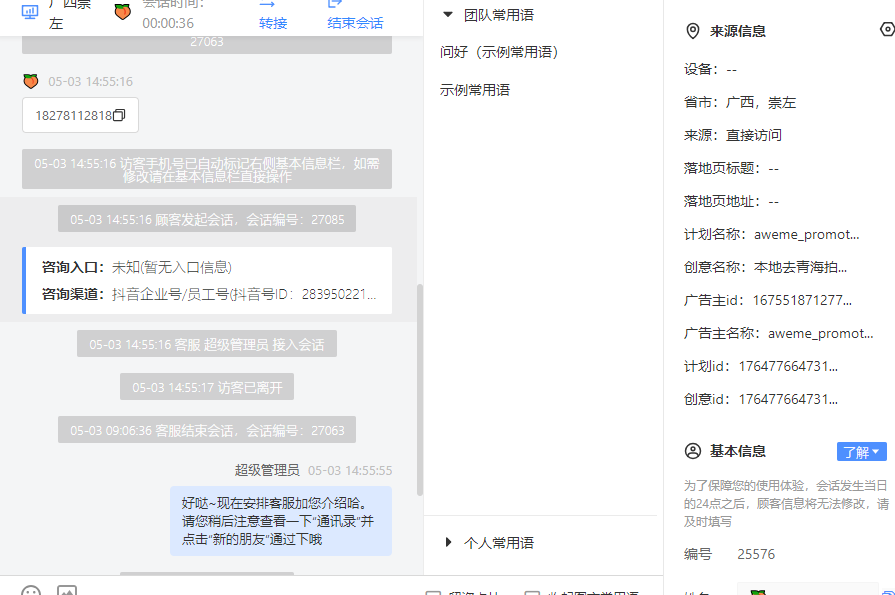Click the chat history scrollbar
Image resolution: width=895 pixels, height=595 pixels.
pos(420,389)
